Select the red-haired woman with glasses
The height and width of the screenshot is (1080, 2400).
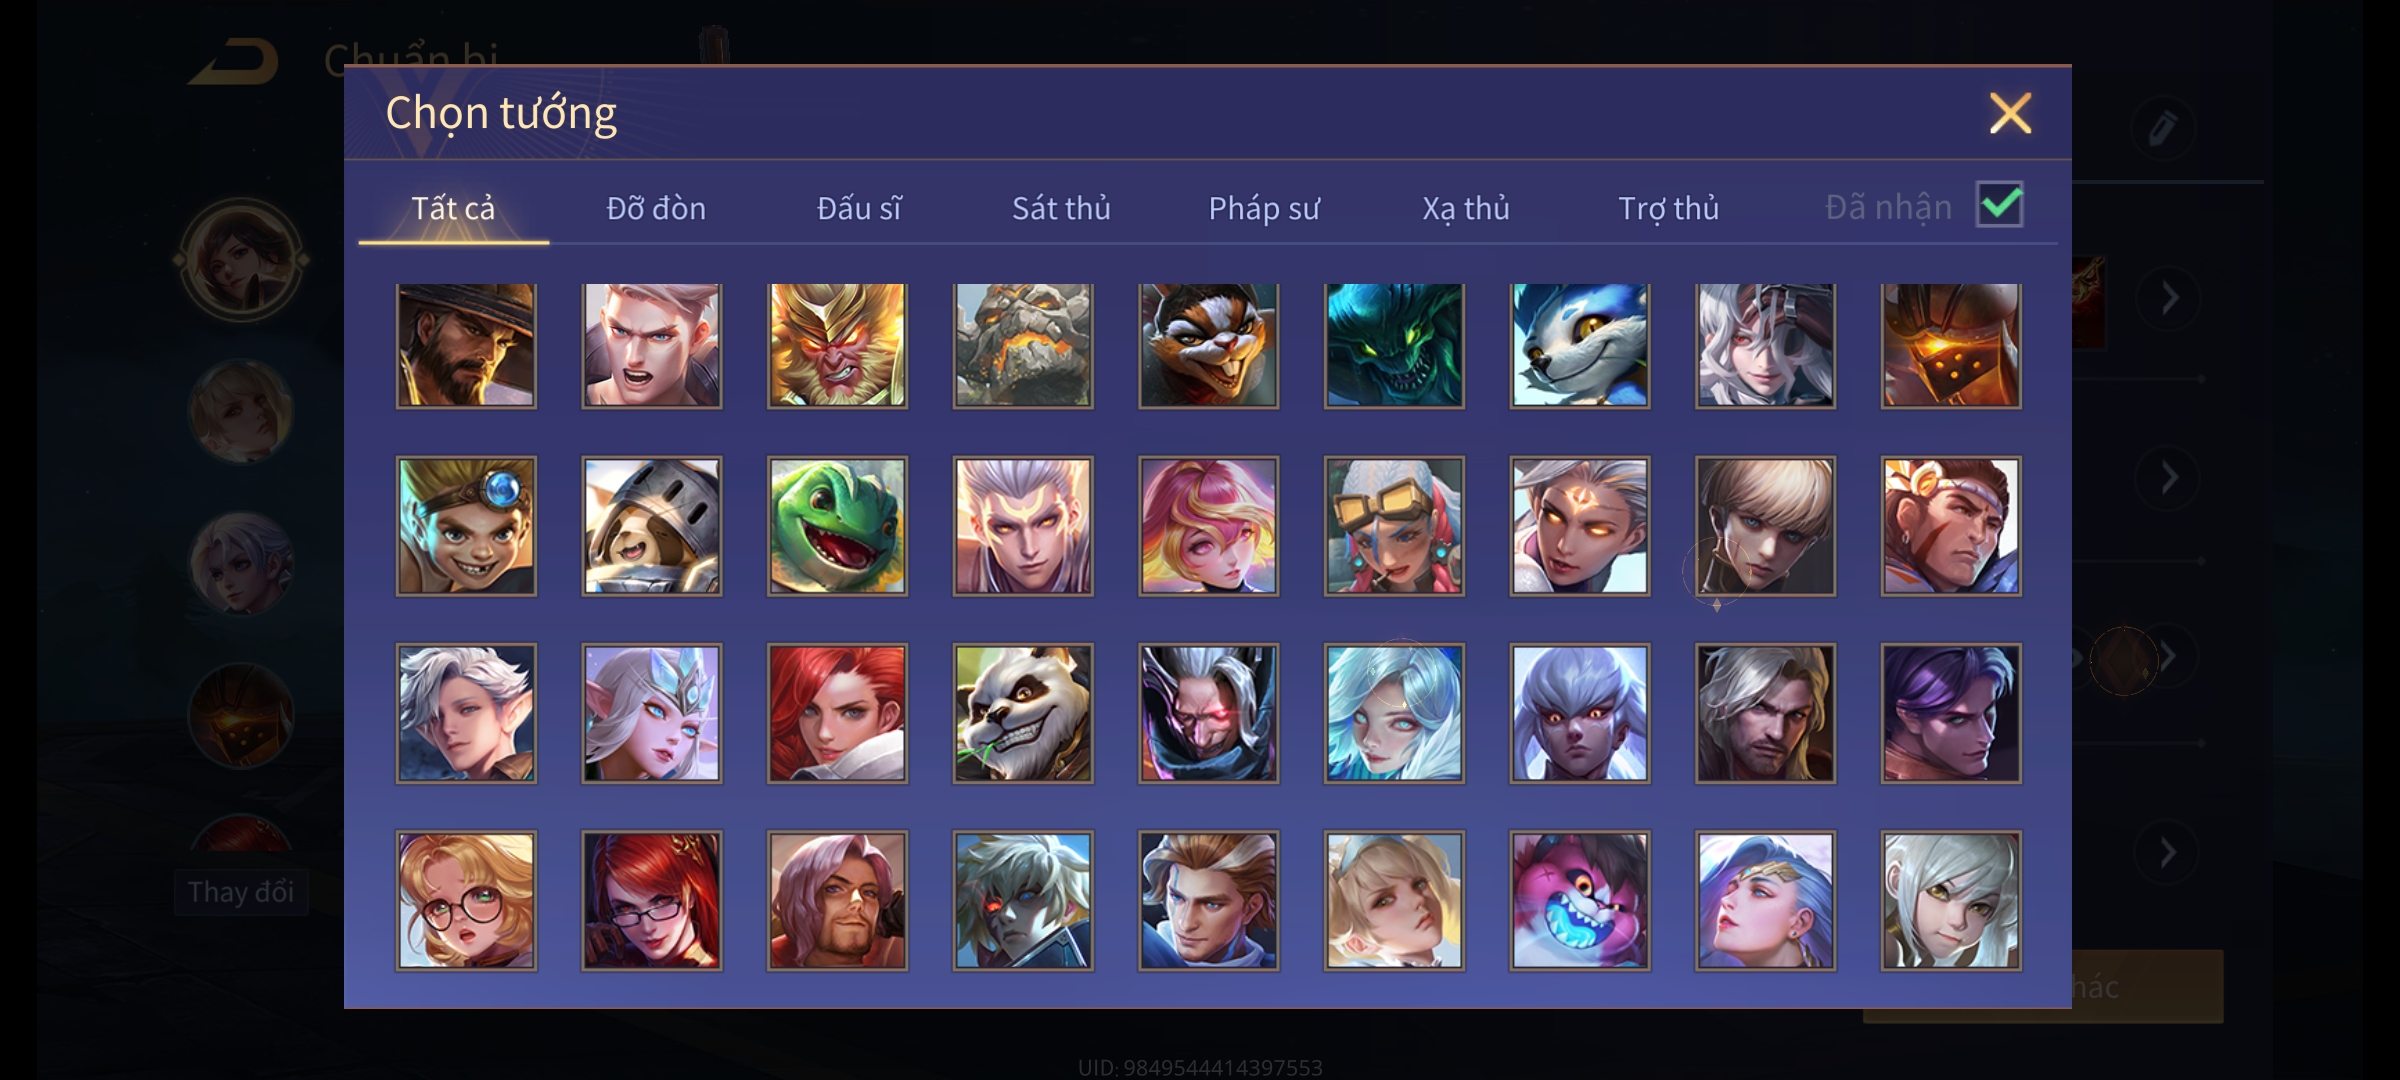pyautogui.click(x=651, y=901)
